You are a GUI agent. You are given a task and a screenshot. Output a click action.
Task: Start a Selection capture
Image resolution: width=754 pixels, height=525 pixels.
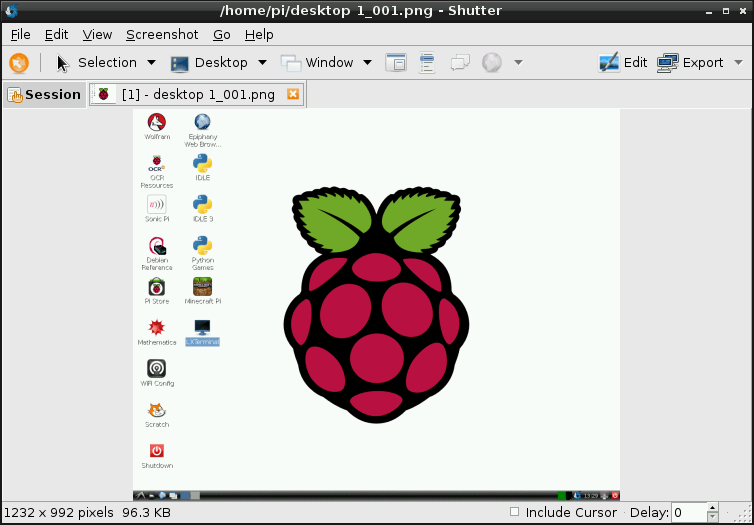[96, 63]
